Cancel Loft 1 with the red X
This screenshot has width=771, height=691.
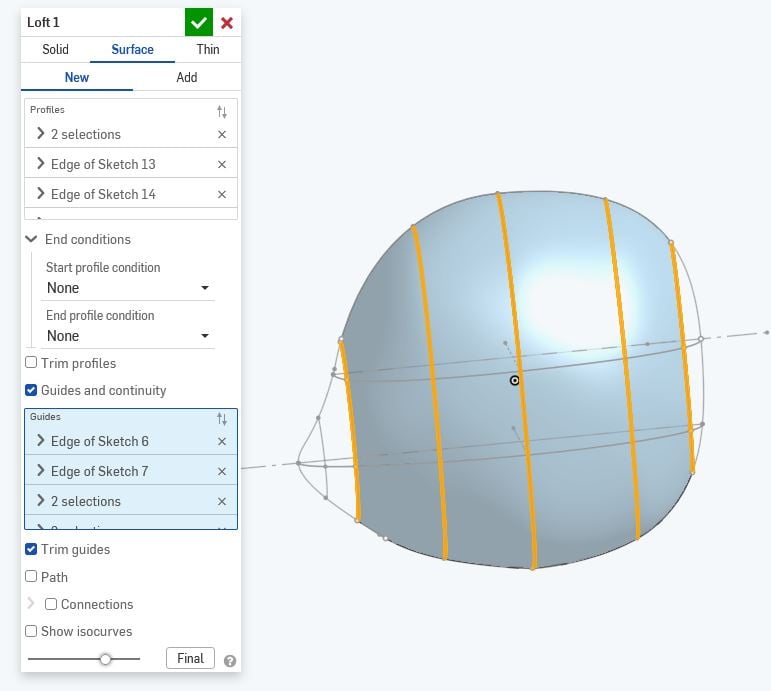tap(227, 23)
